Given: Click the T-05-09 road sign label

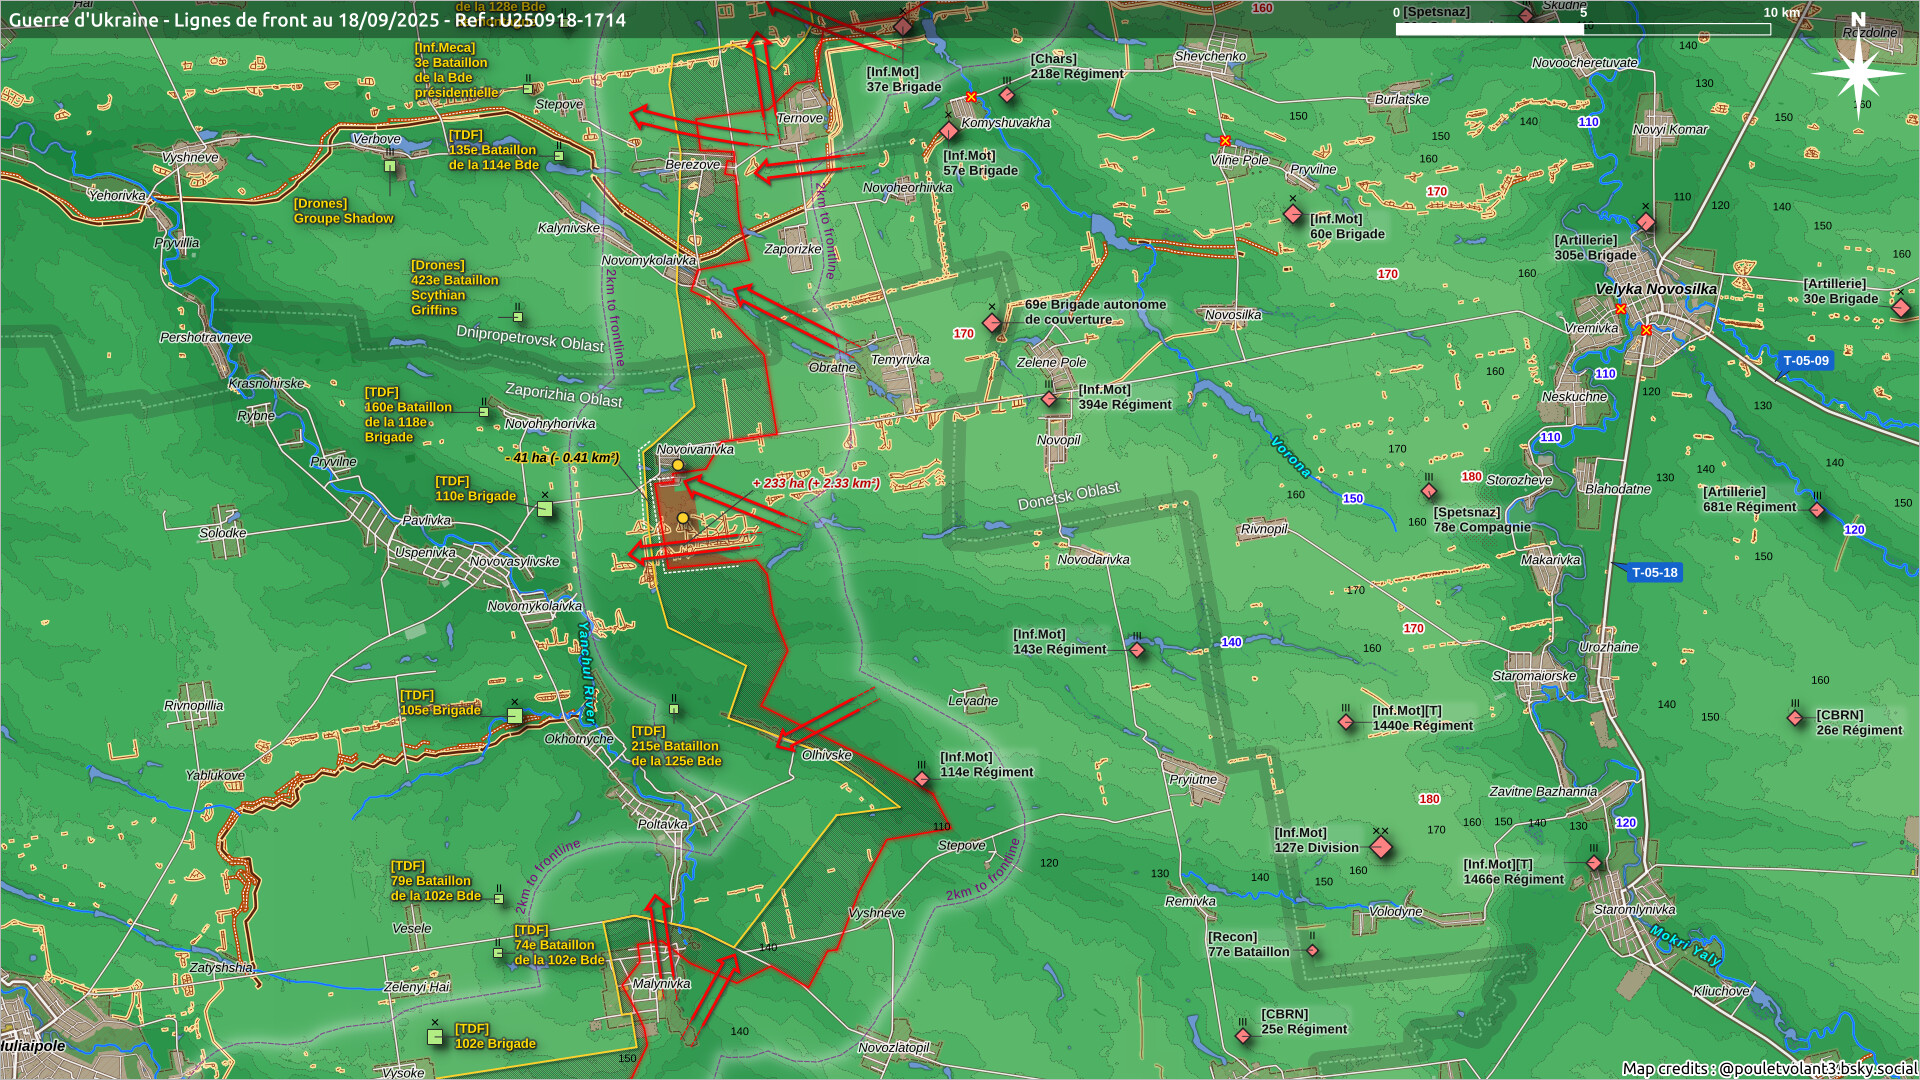Looking at the screenshot, I should pyautogui.click(x=1805, y=361).
